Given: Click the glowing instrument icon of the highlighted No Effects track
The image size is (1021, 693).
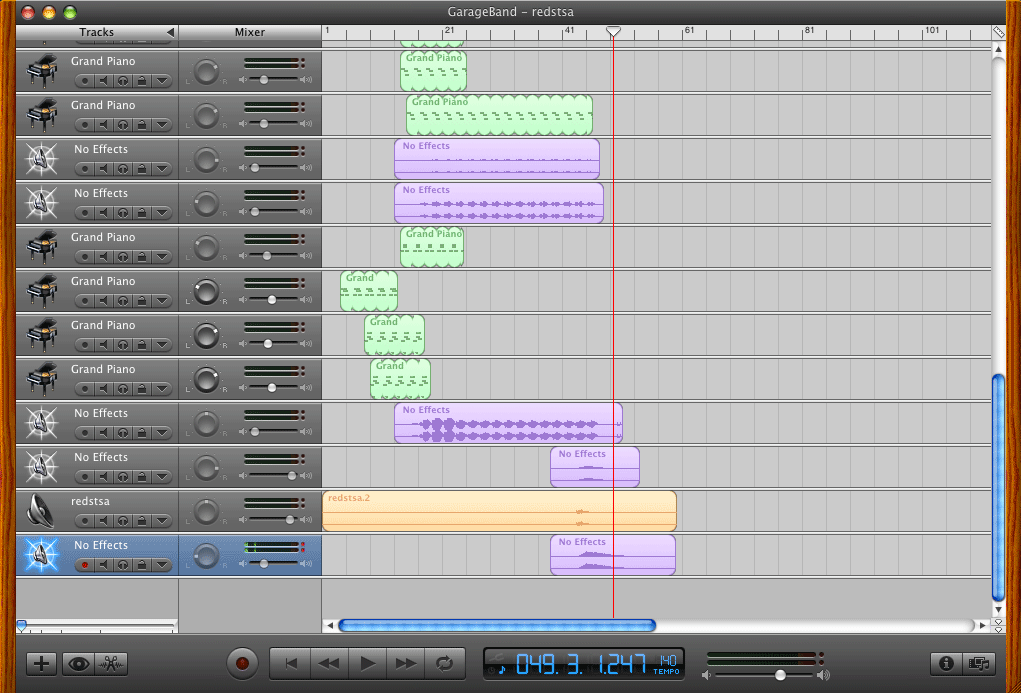Looking at the screenshot, I should (x=42, y=555).
